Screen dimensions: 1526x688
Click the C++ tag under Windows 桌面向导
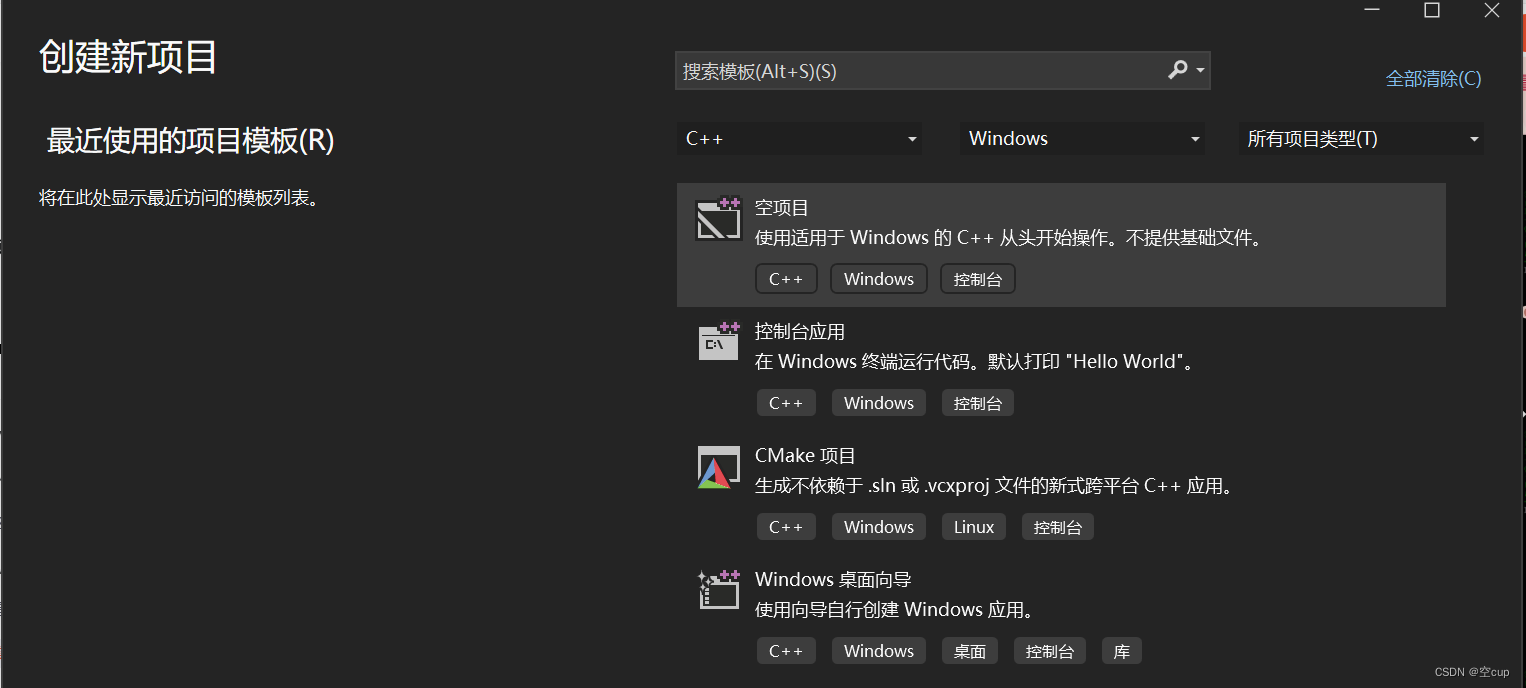point(786,651)
